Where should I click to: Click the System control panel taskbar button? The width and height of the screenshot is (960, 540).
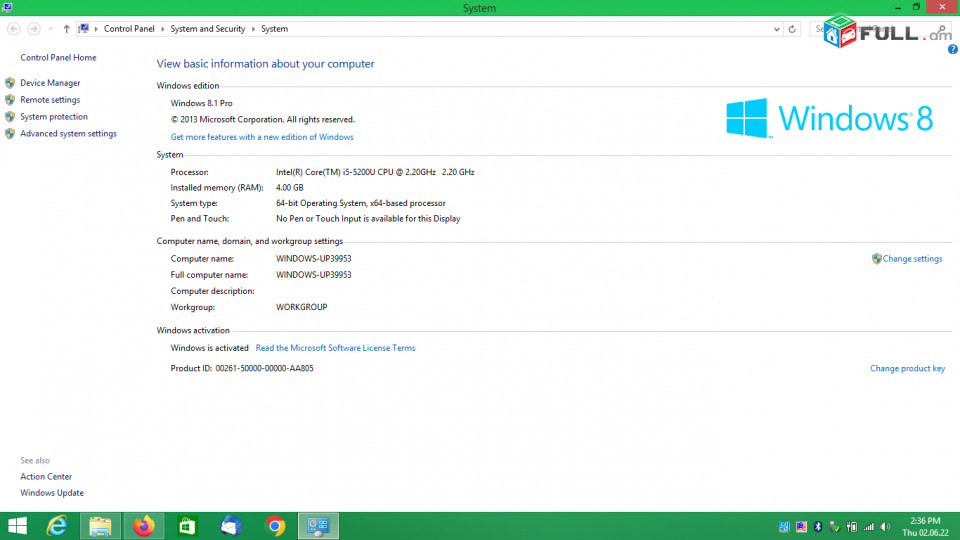click(x=318, y=526)
